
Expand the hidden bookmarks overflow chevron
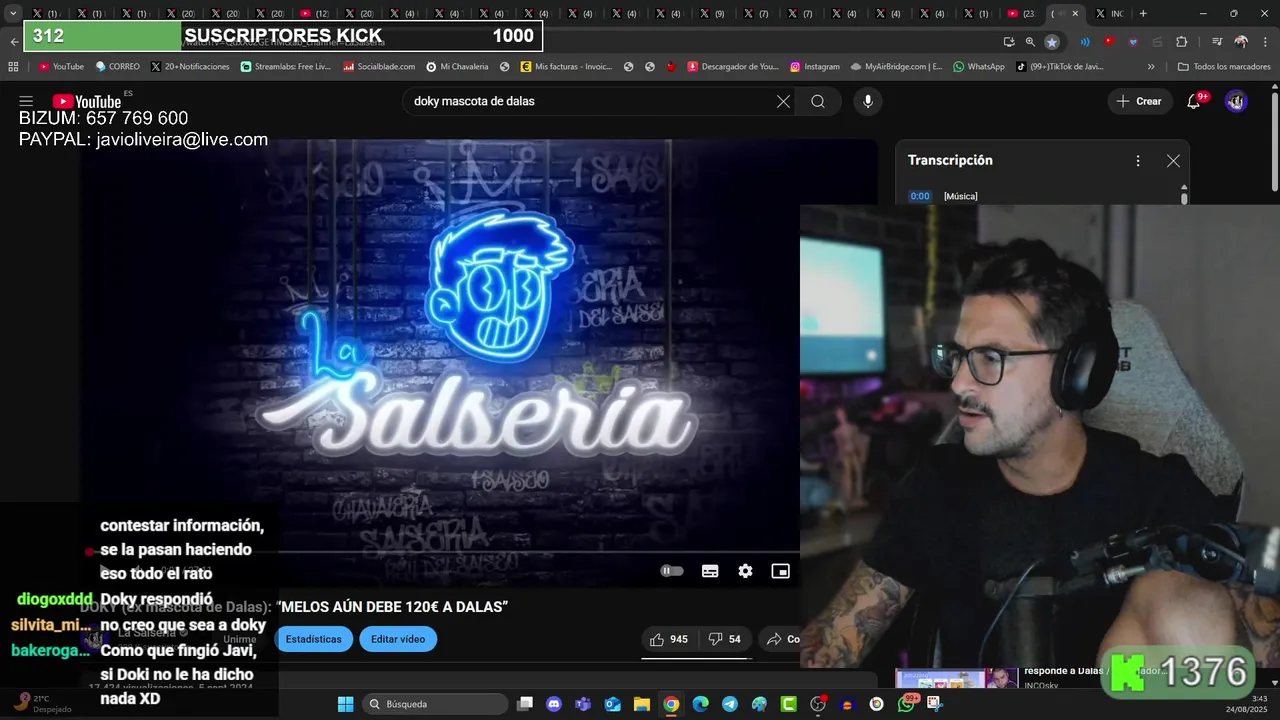click(1151, 67)
